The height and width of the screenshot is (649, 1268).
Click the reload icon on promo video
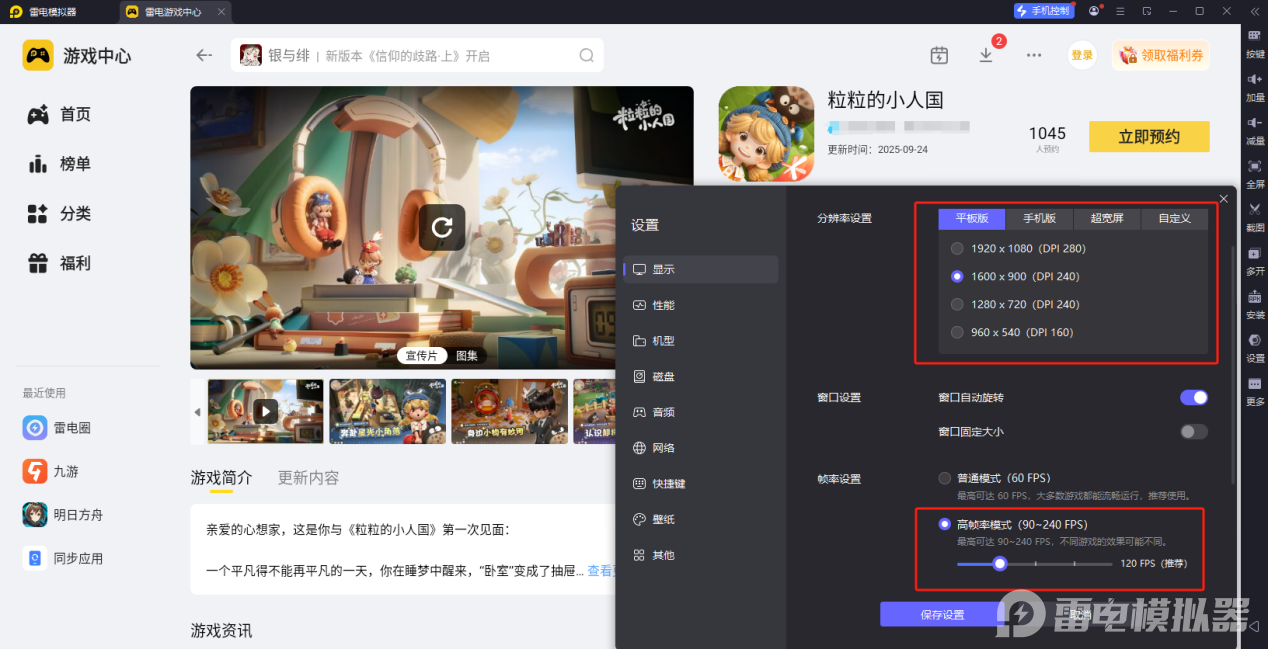(x=441, y=227)
